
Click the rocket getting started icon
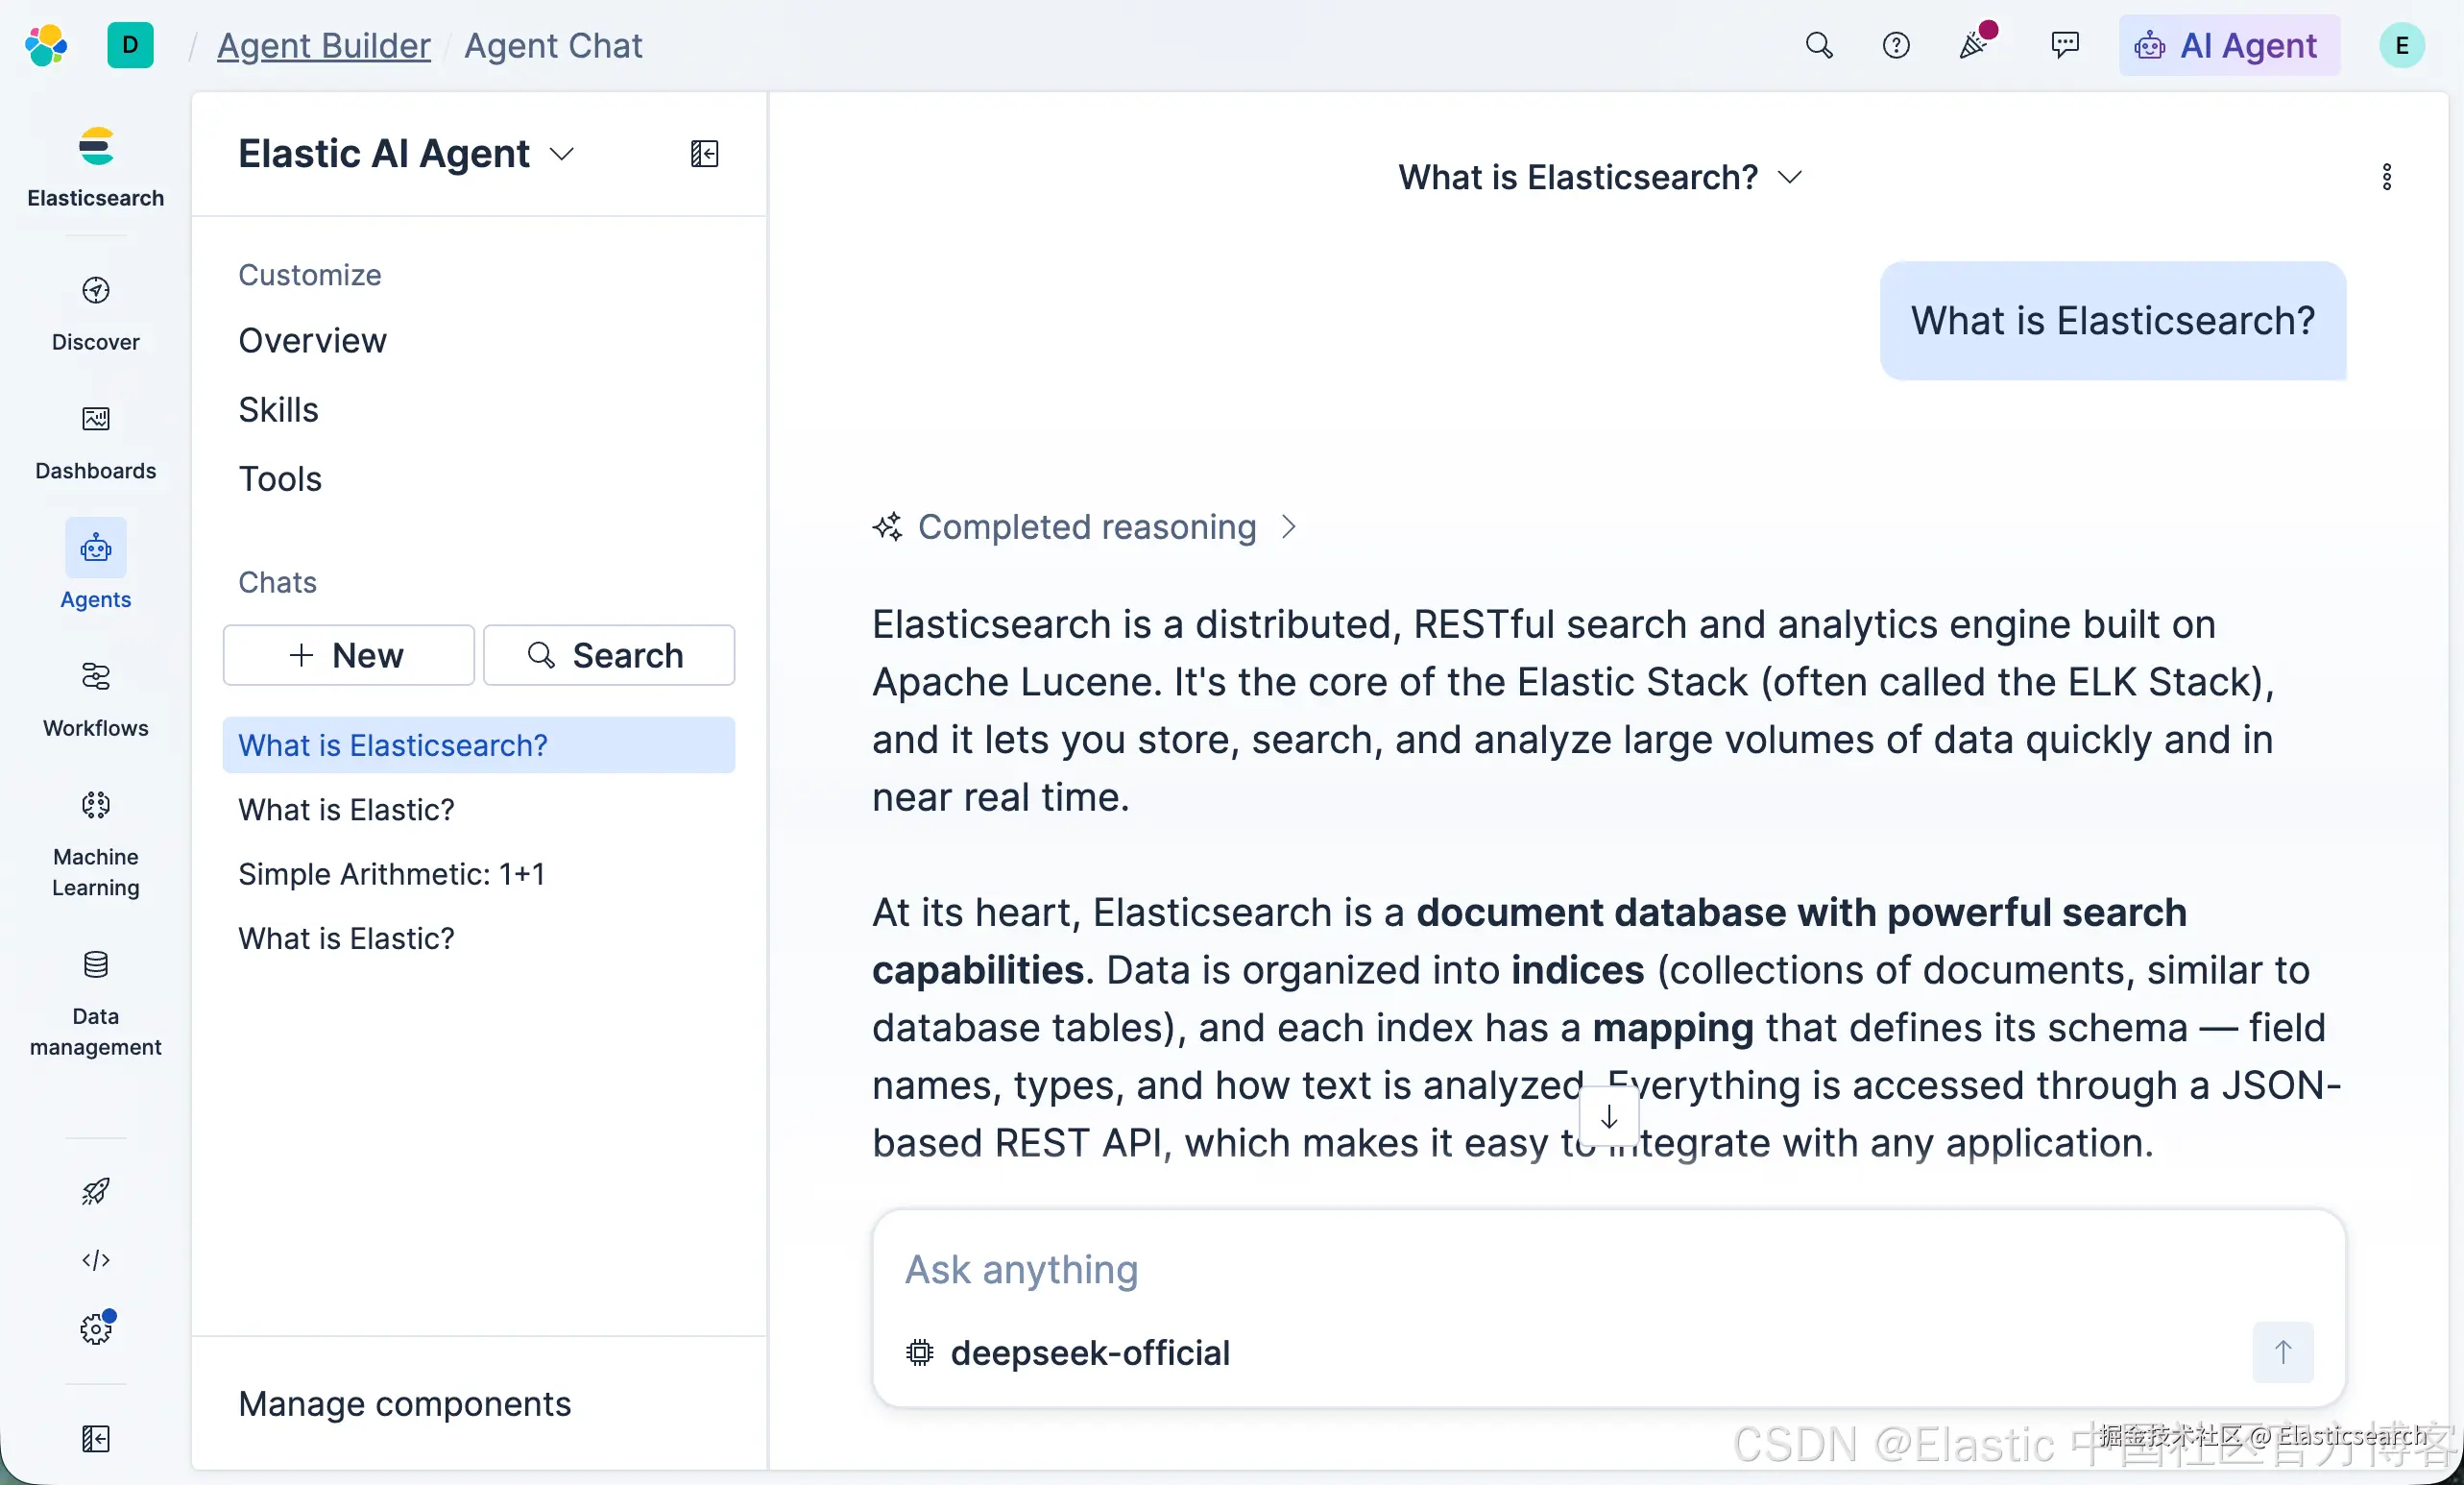pyautogui.click(x=96, y=1191)
